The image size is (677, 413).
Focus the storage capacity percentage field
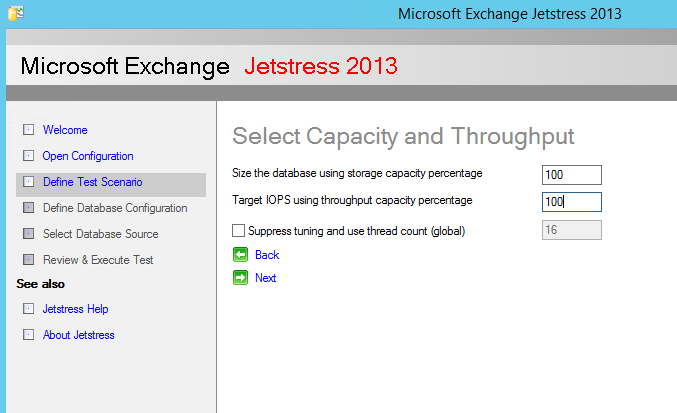571,175
